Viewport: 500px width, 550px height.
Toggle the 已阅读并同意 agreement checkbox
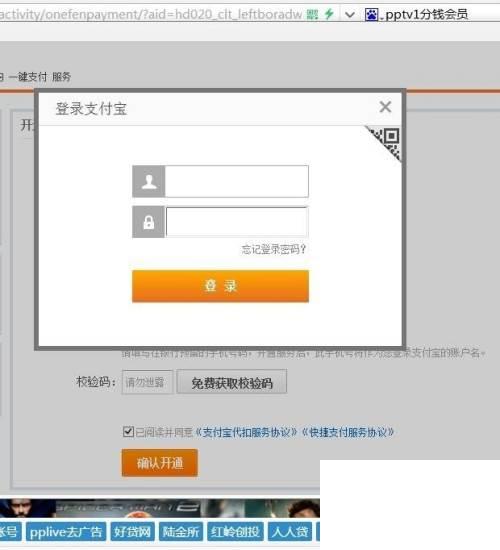[x=128, y=432]
